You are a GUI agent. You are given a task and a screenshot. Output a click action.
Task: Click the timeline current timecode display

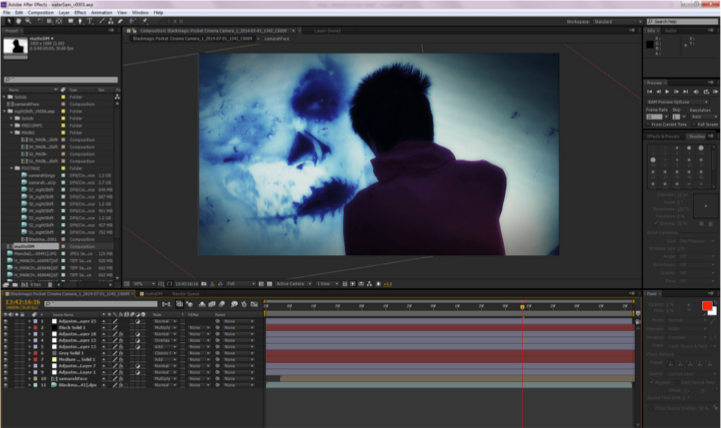[23, 302]
